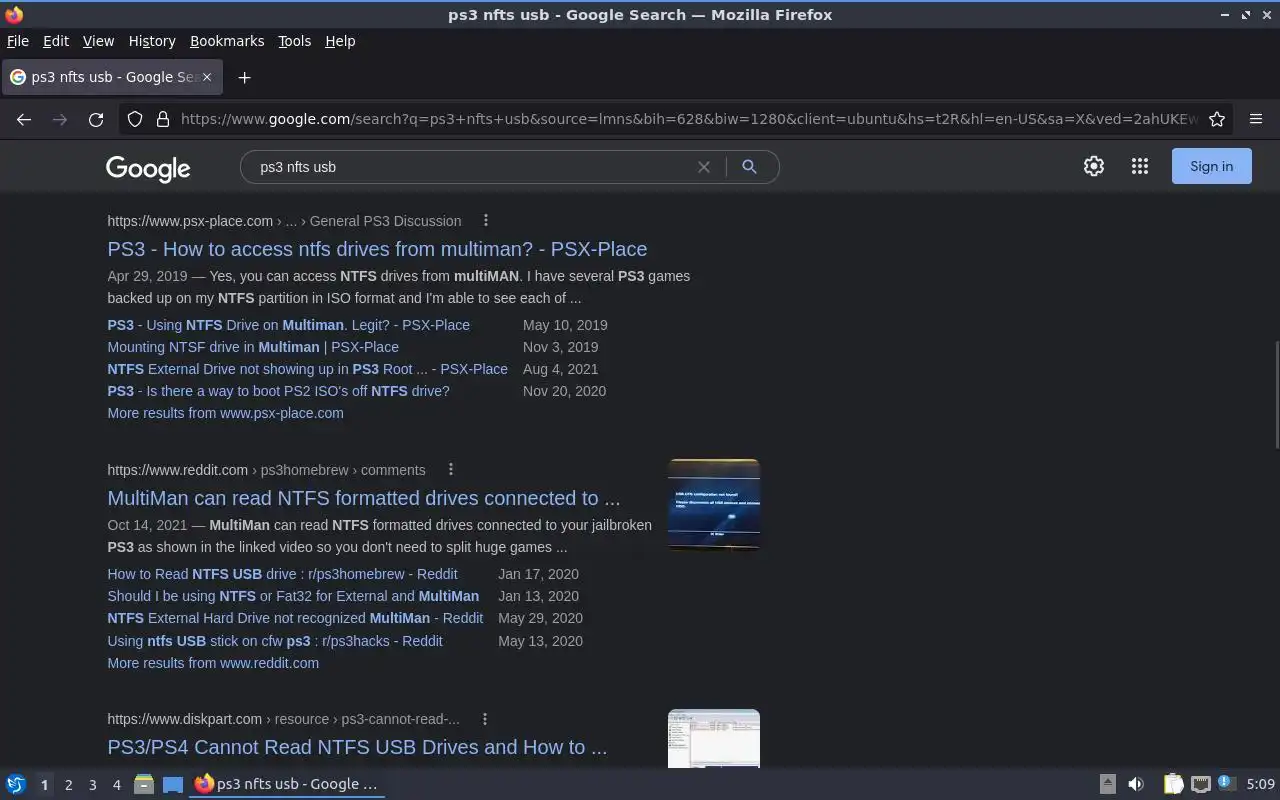This screenshot has width=1280, height=800.
Task: Open More results from www.psx-place.com
Action: [225, 413]
